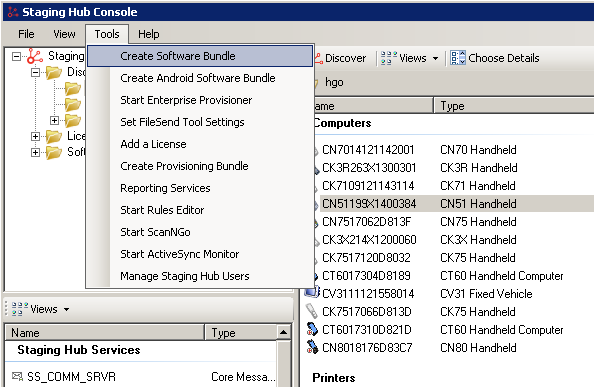Click the Discover toolbar button

pyautogui.click(x=341, y=58)
